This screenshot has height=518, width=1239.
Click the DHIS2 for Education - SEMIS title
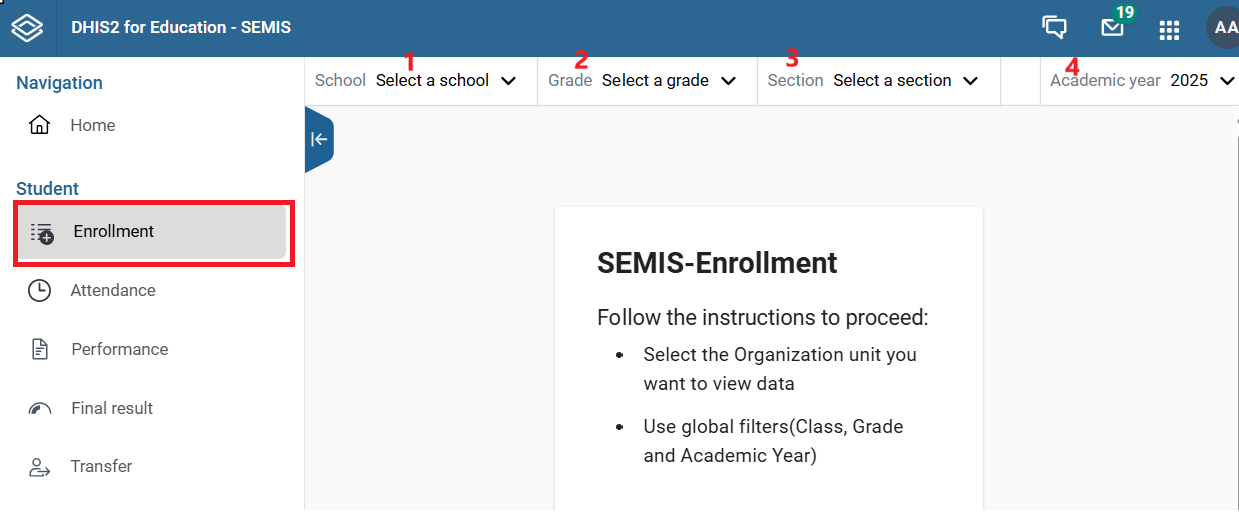pos(181,28)
